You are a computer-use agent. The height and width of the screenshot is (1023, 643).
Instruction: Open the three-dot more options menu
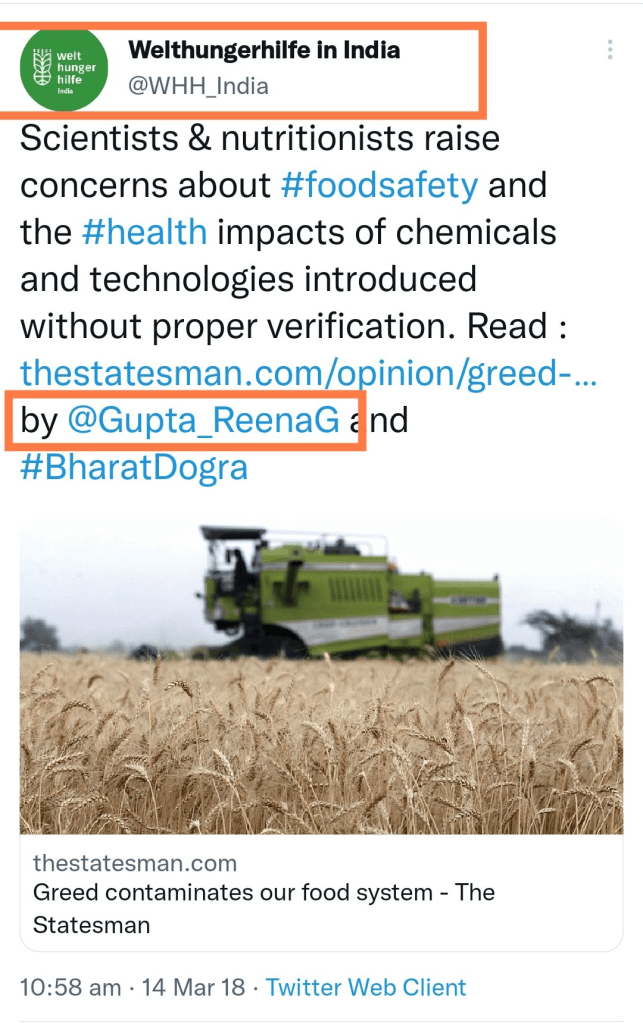610,49
